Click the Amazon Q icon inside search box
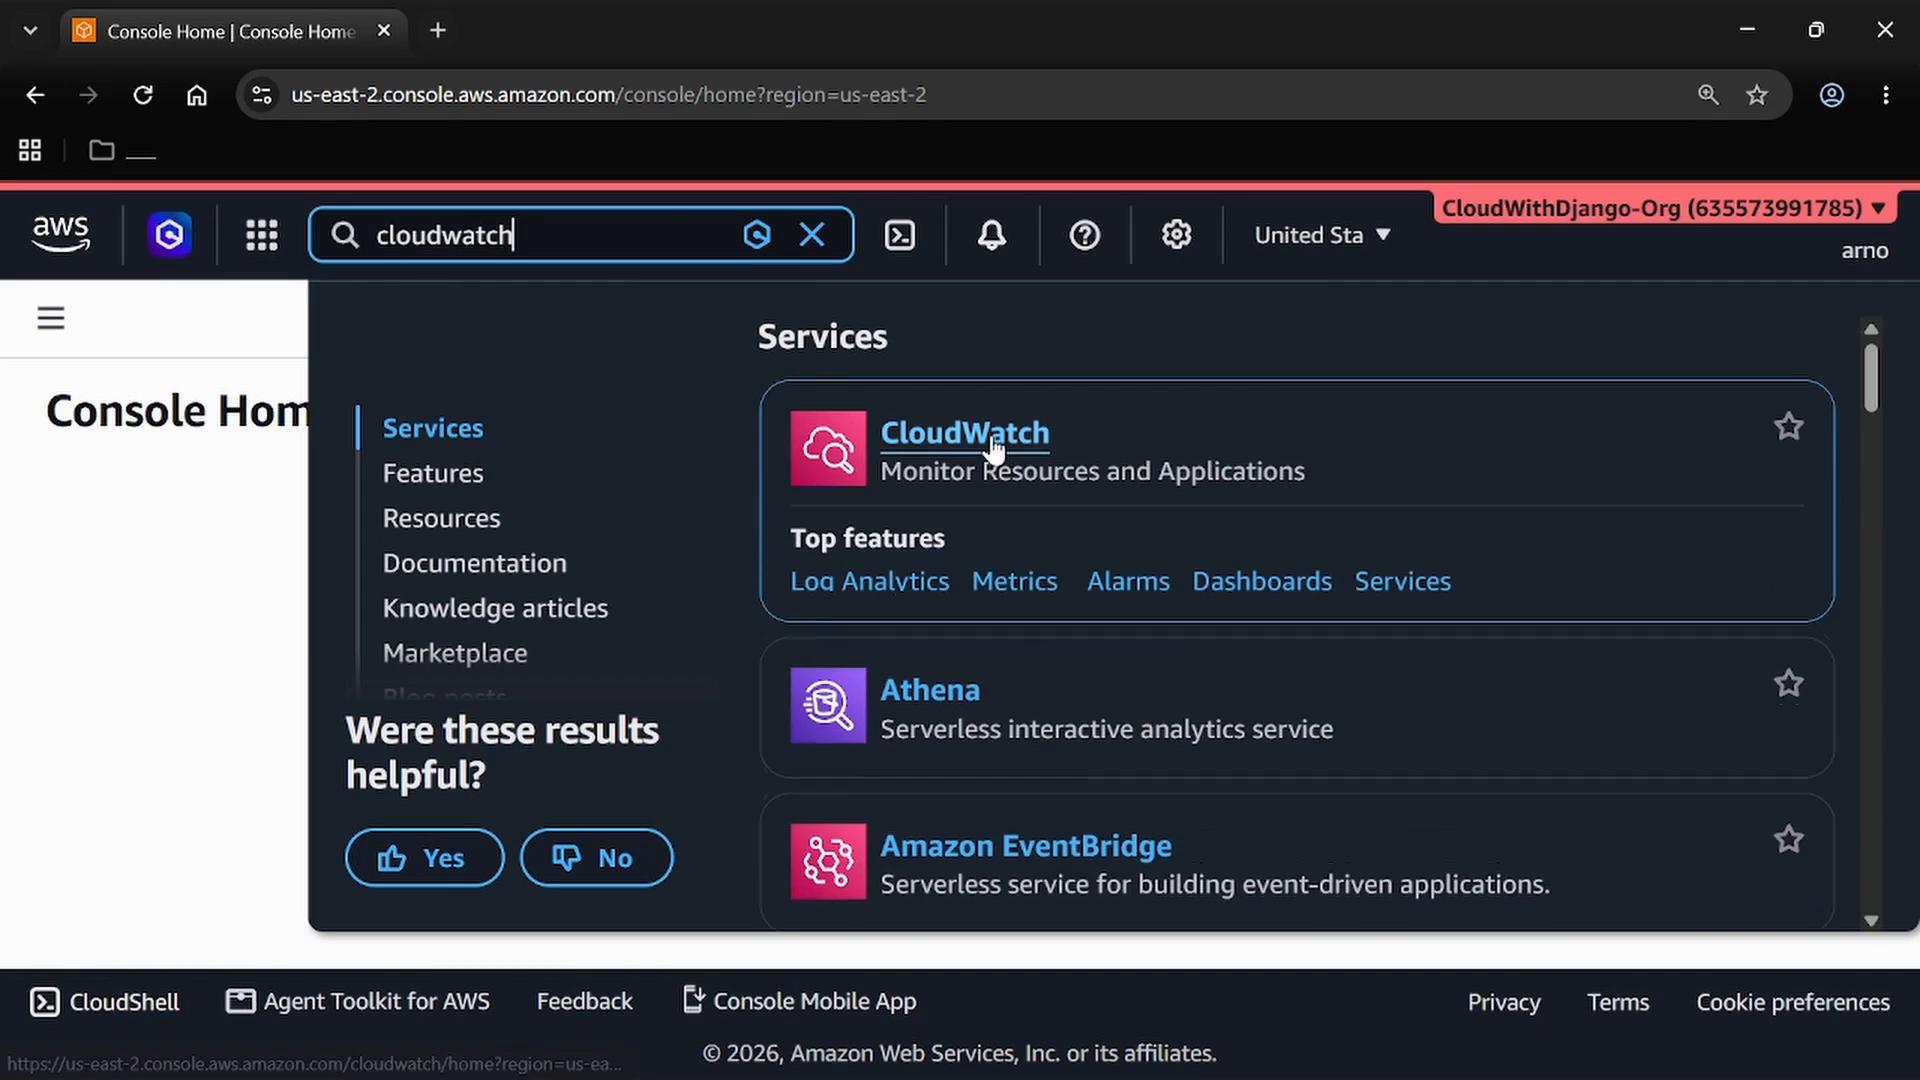 coord(757,235)
